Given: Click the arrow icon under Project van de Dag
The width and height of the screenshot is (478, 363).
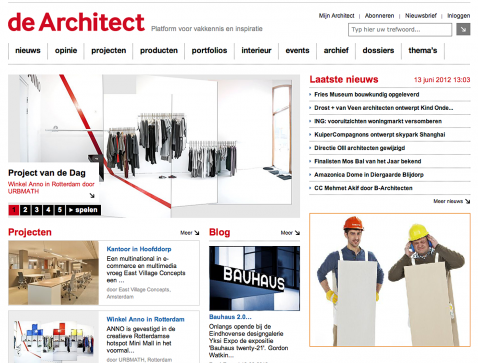Looking at the screenshot, I should click(92, 196).
